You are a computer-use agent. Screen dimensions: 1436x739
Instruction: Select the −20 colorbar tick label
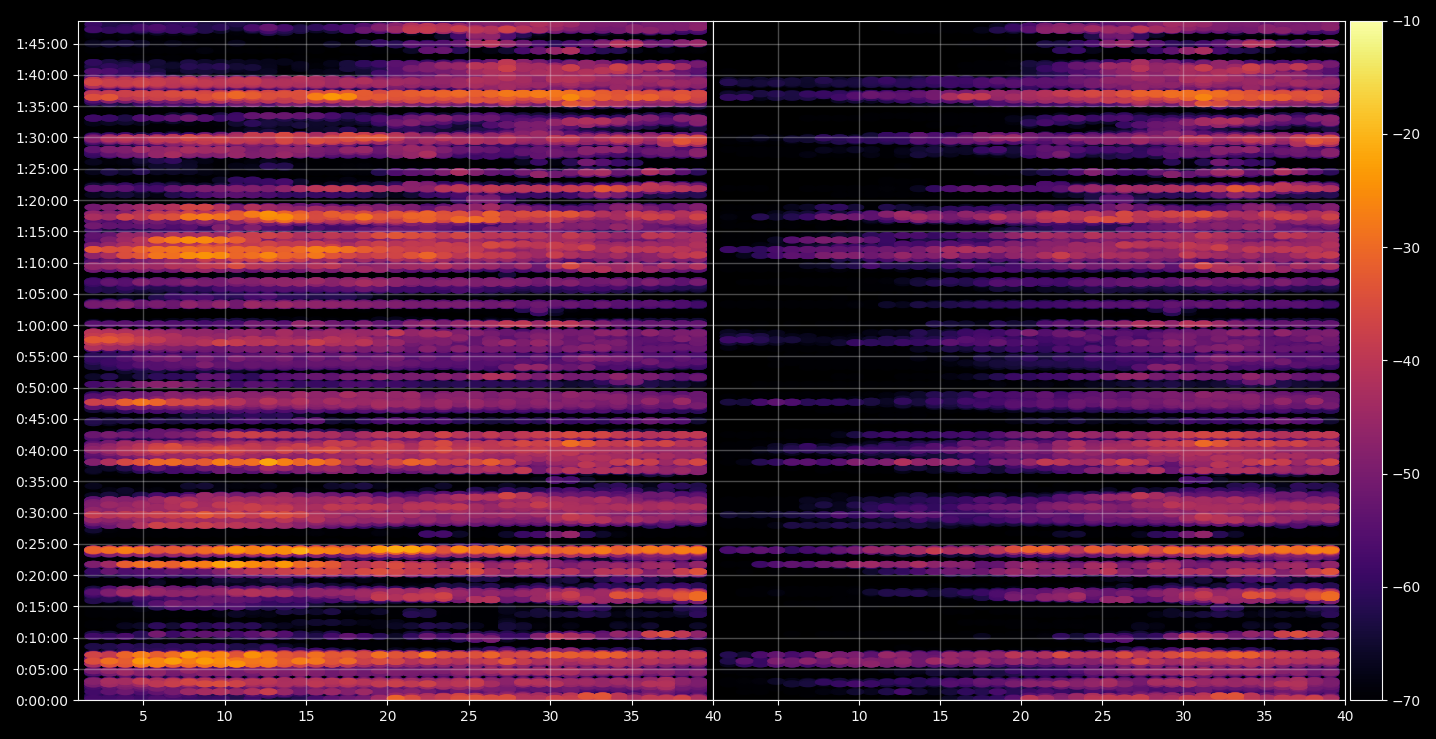[x=1404, y=135]
